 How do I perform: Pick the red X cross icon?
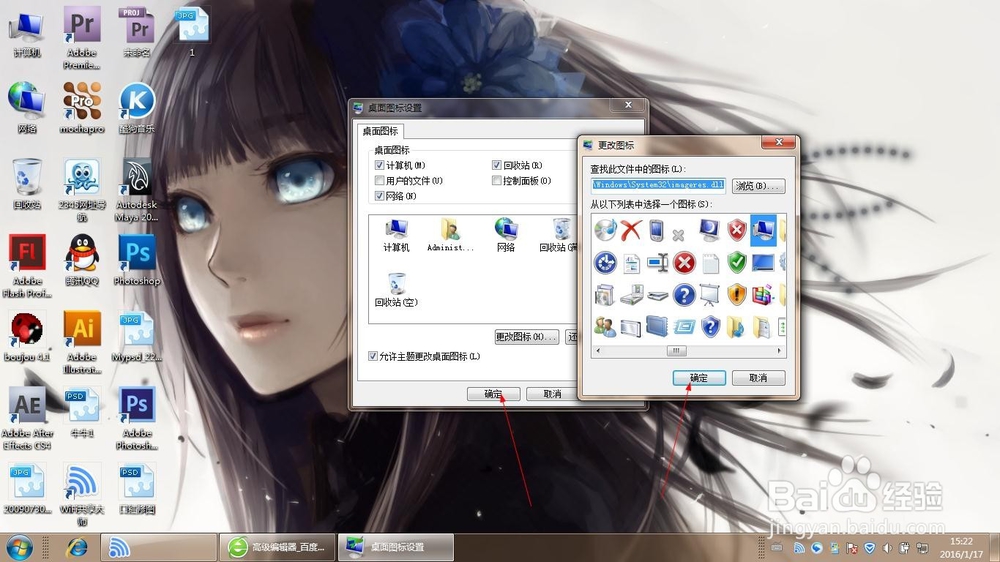click(631, 230)
